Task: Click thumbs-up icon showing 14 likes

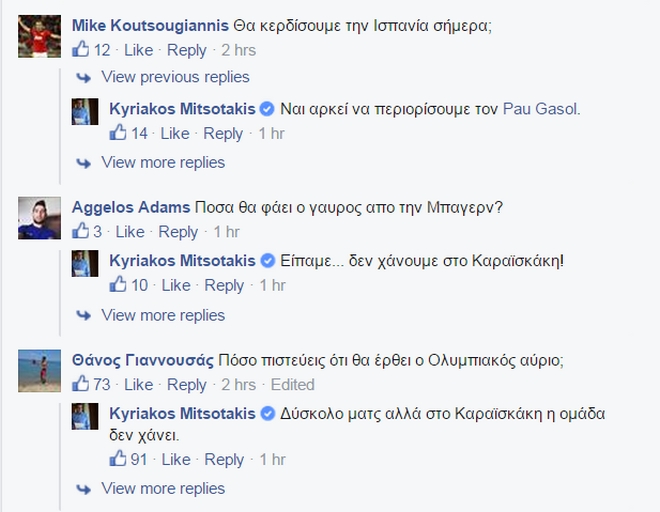Action: point(119,133)
